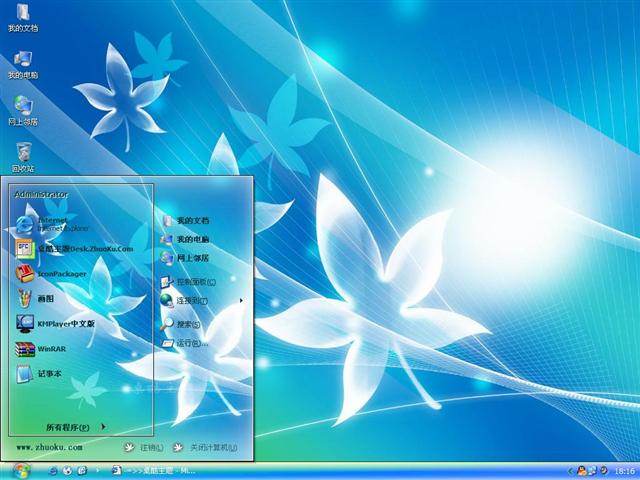Open the 运行(R)... run dialog
Viewport: 640px width, 480px height.
click(x=185, y=343)
